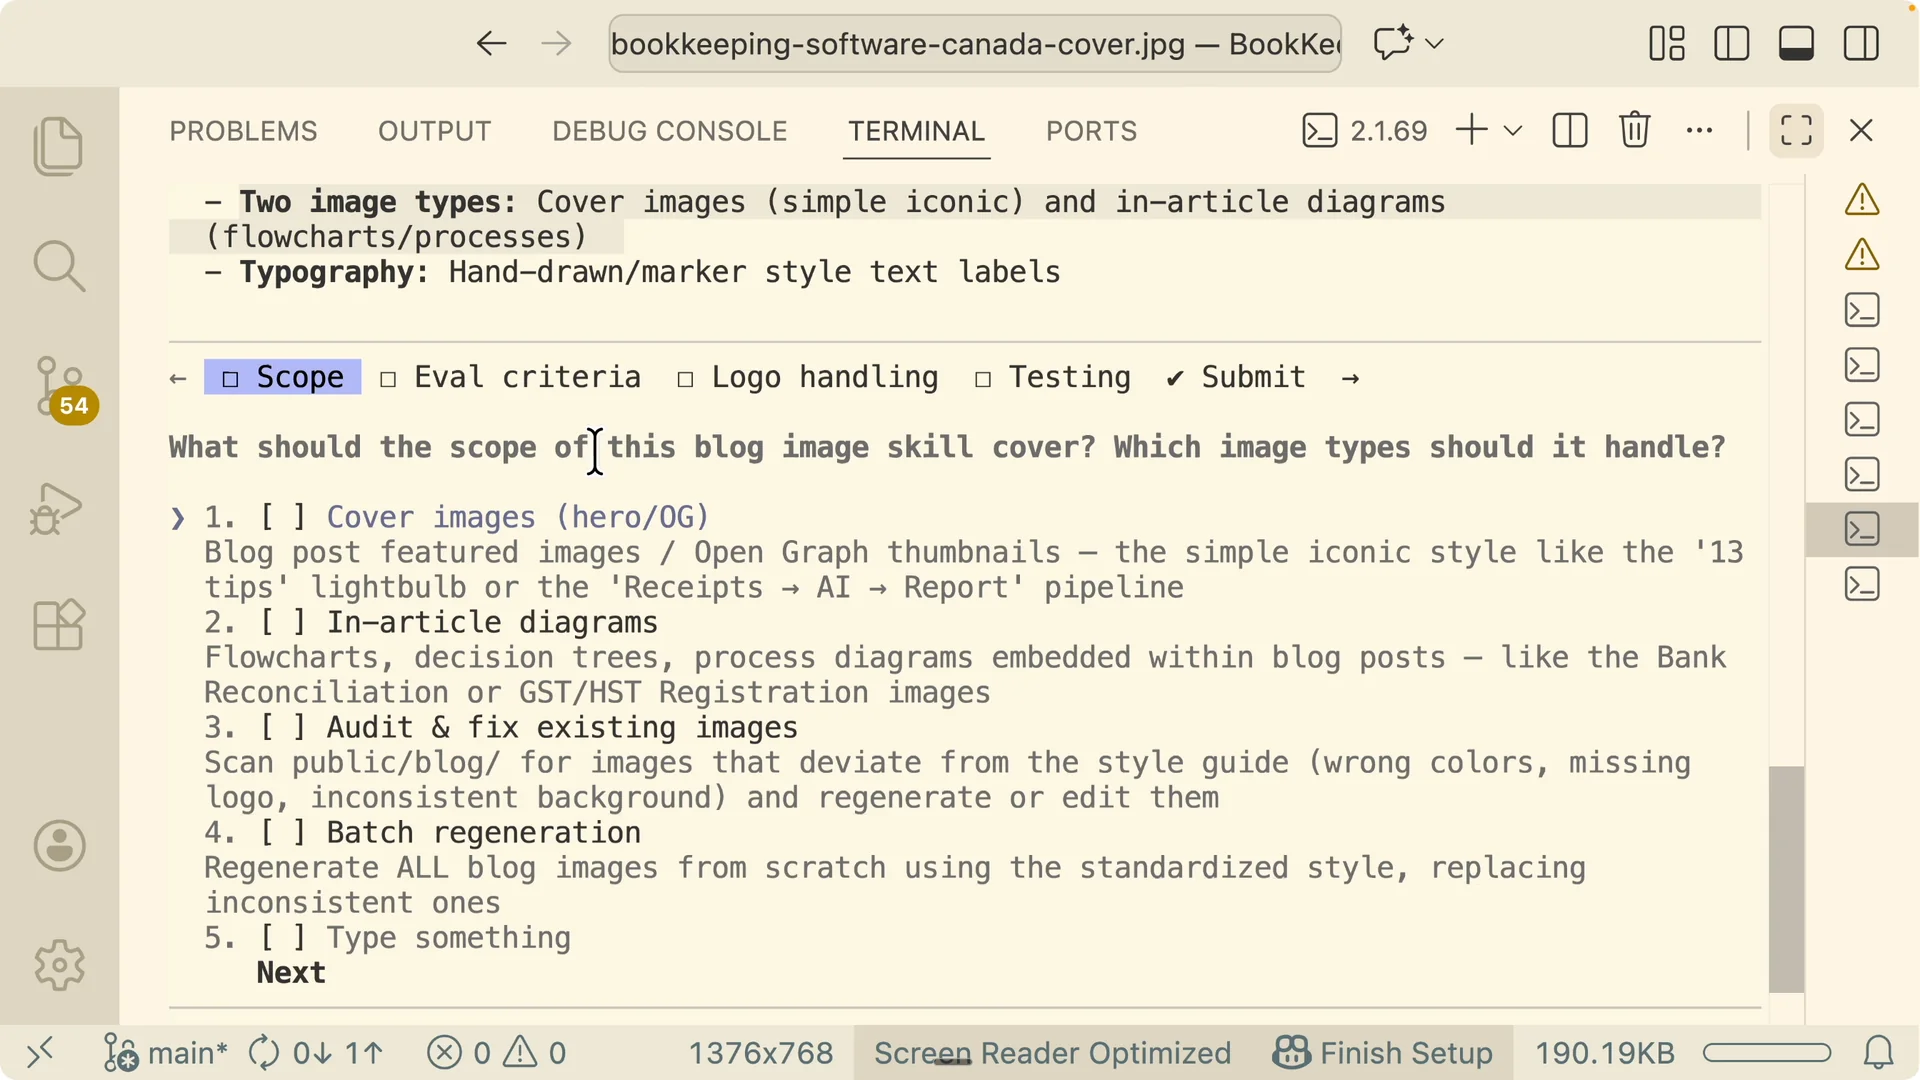Expand the launch profile dropdown

pyautogui.click(x=1513, y=131)
